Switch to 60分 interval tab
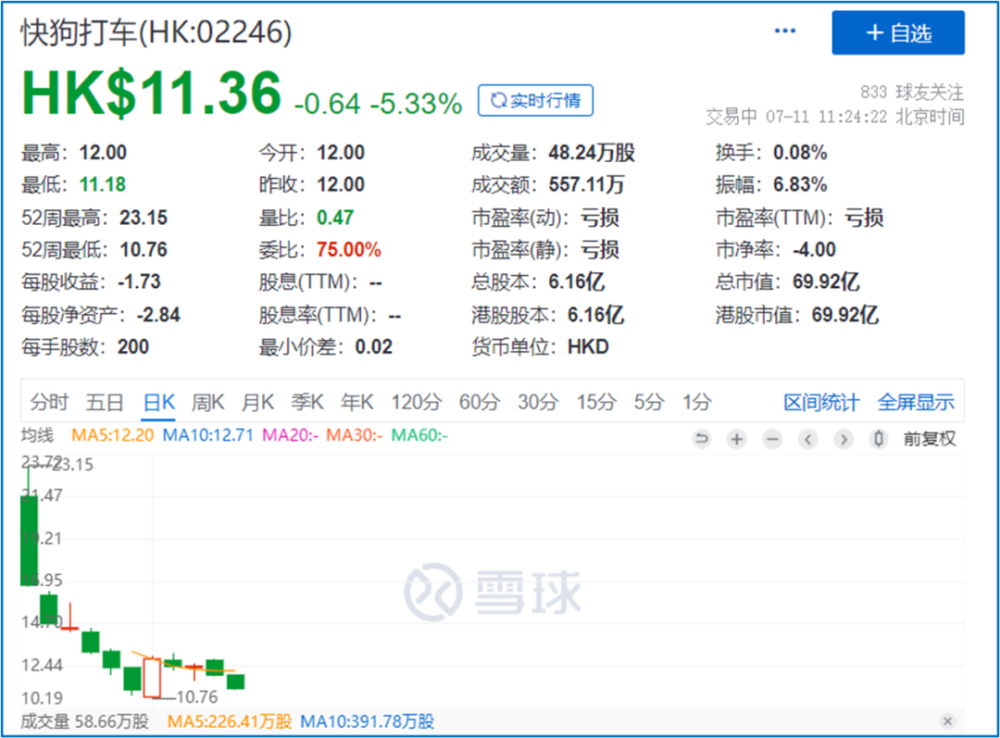 [x=479, y=403]
